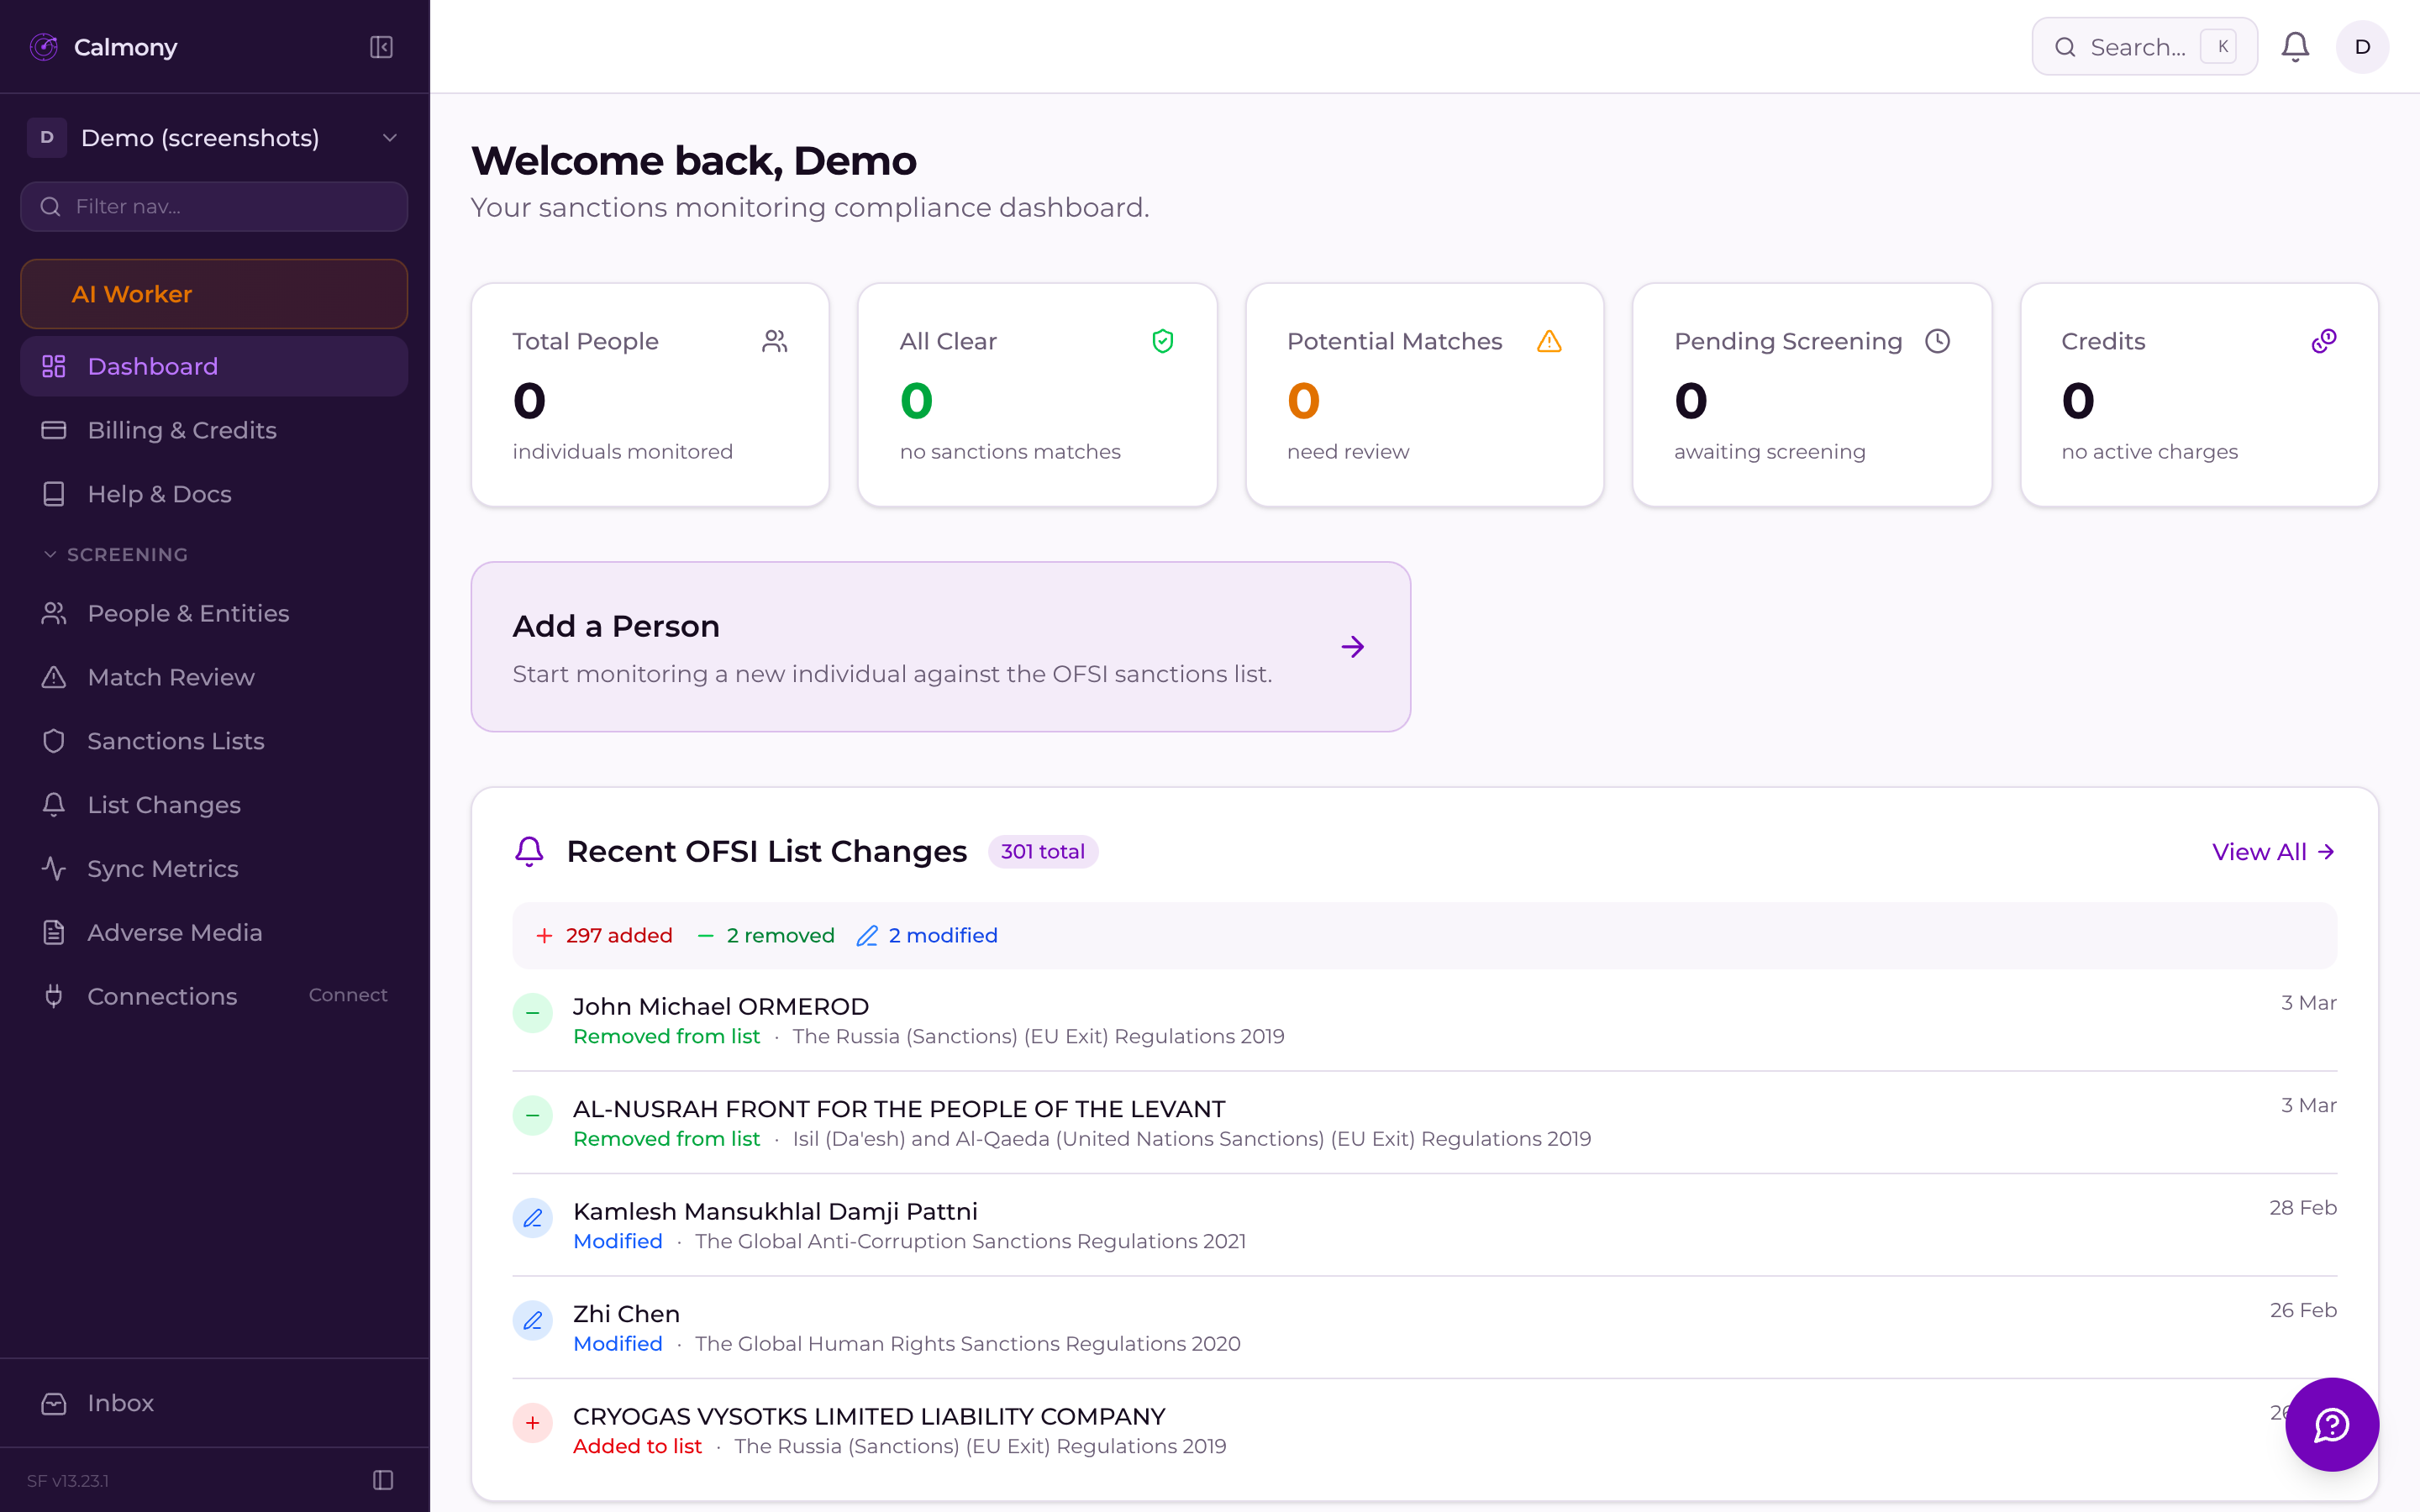Click the 301 total badge

coord(1042,851)
